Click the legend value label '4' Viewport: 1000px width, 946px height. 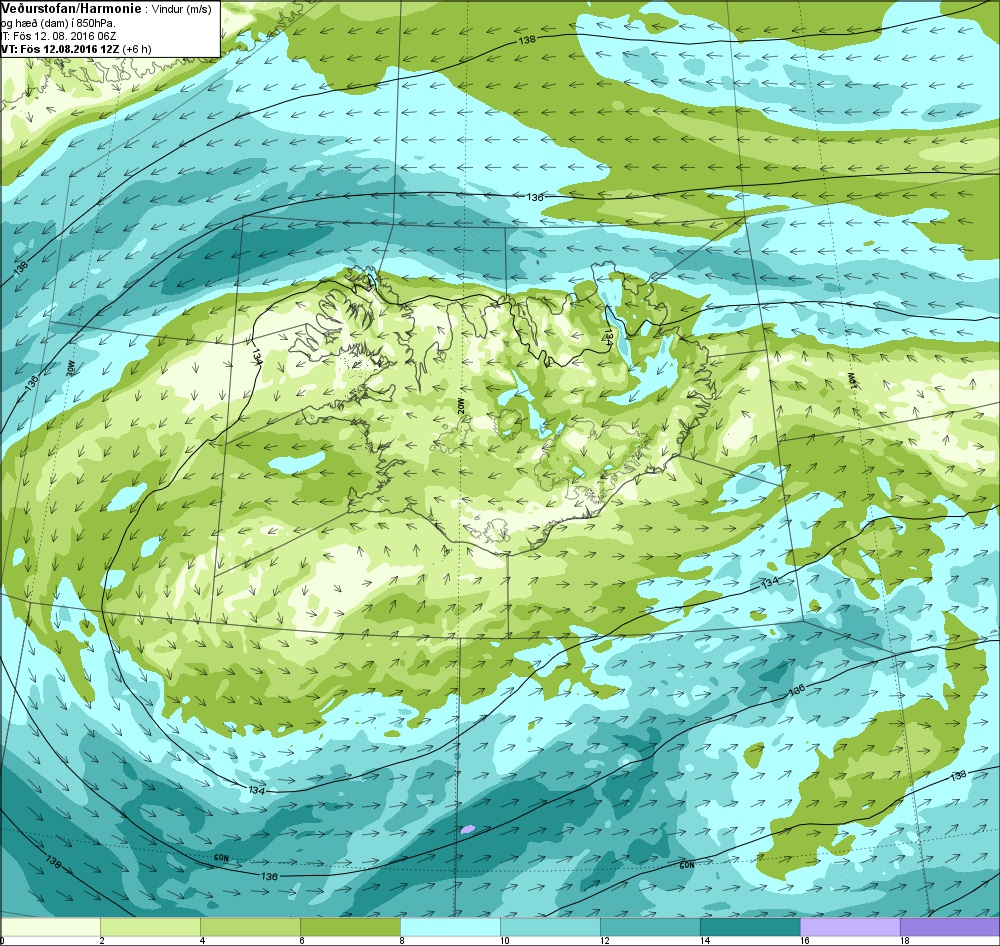click(202, 941)
